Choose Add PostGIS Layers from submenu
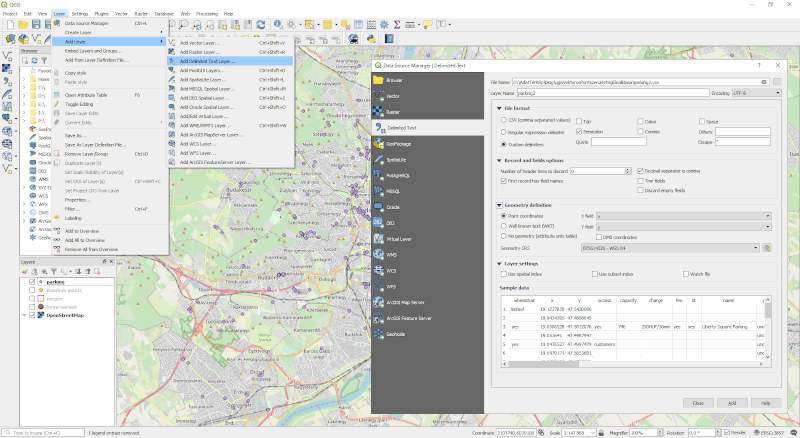The image size is (800, 438). point(231,70)
